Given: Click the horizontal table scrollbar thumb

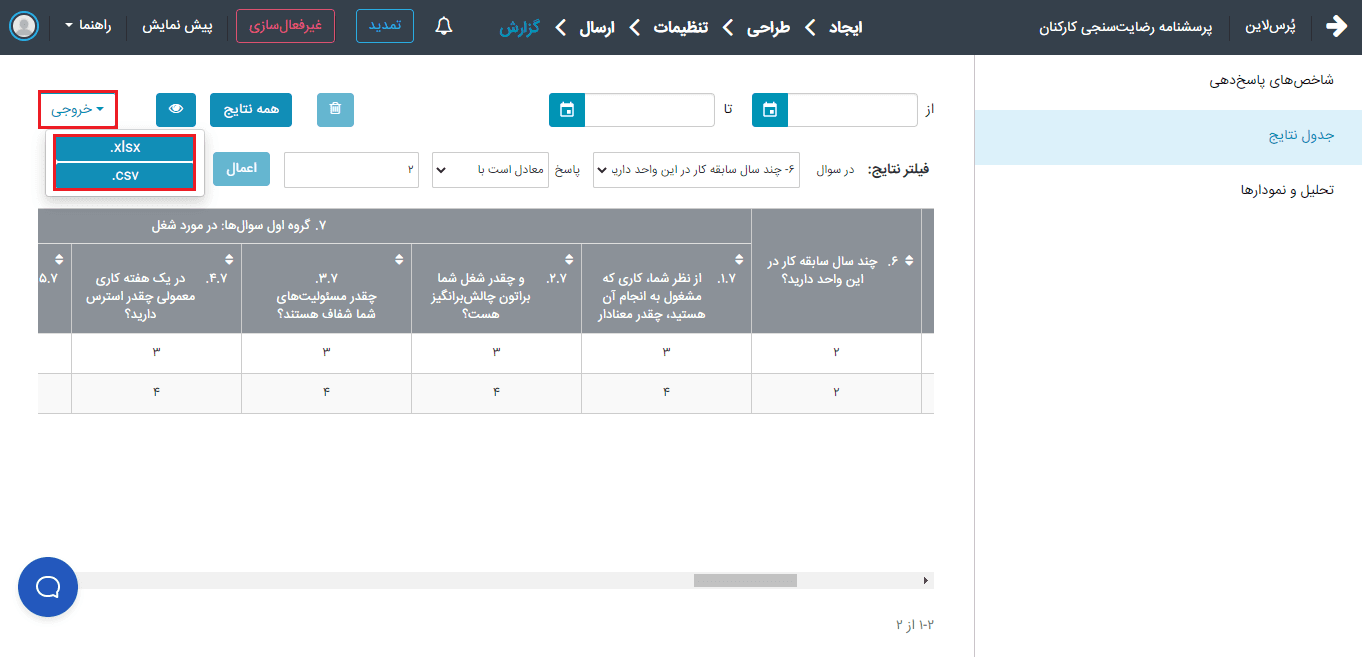Looking at the screenshot, I should tap(745, 580).
